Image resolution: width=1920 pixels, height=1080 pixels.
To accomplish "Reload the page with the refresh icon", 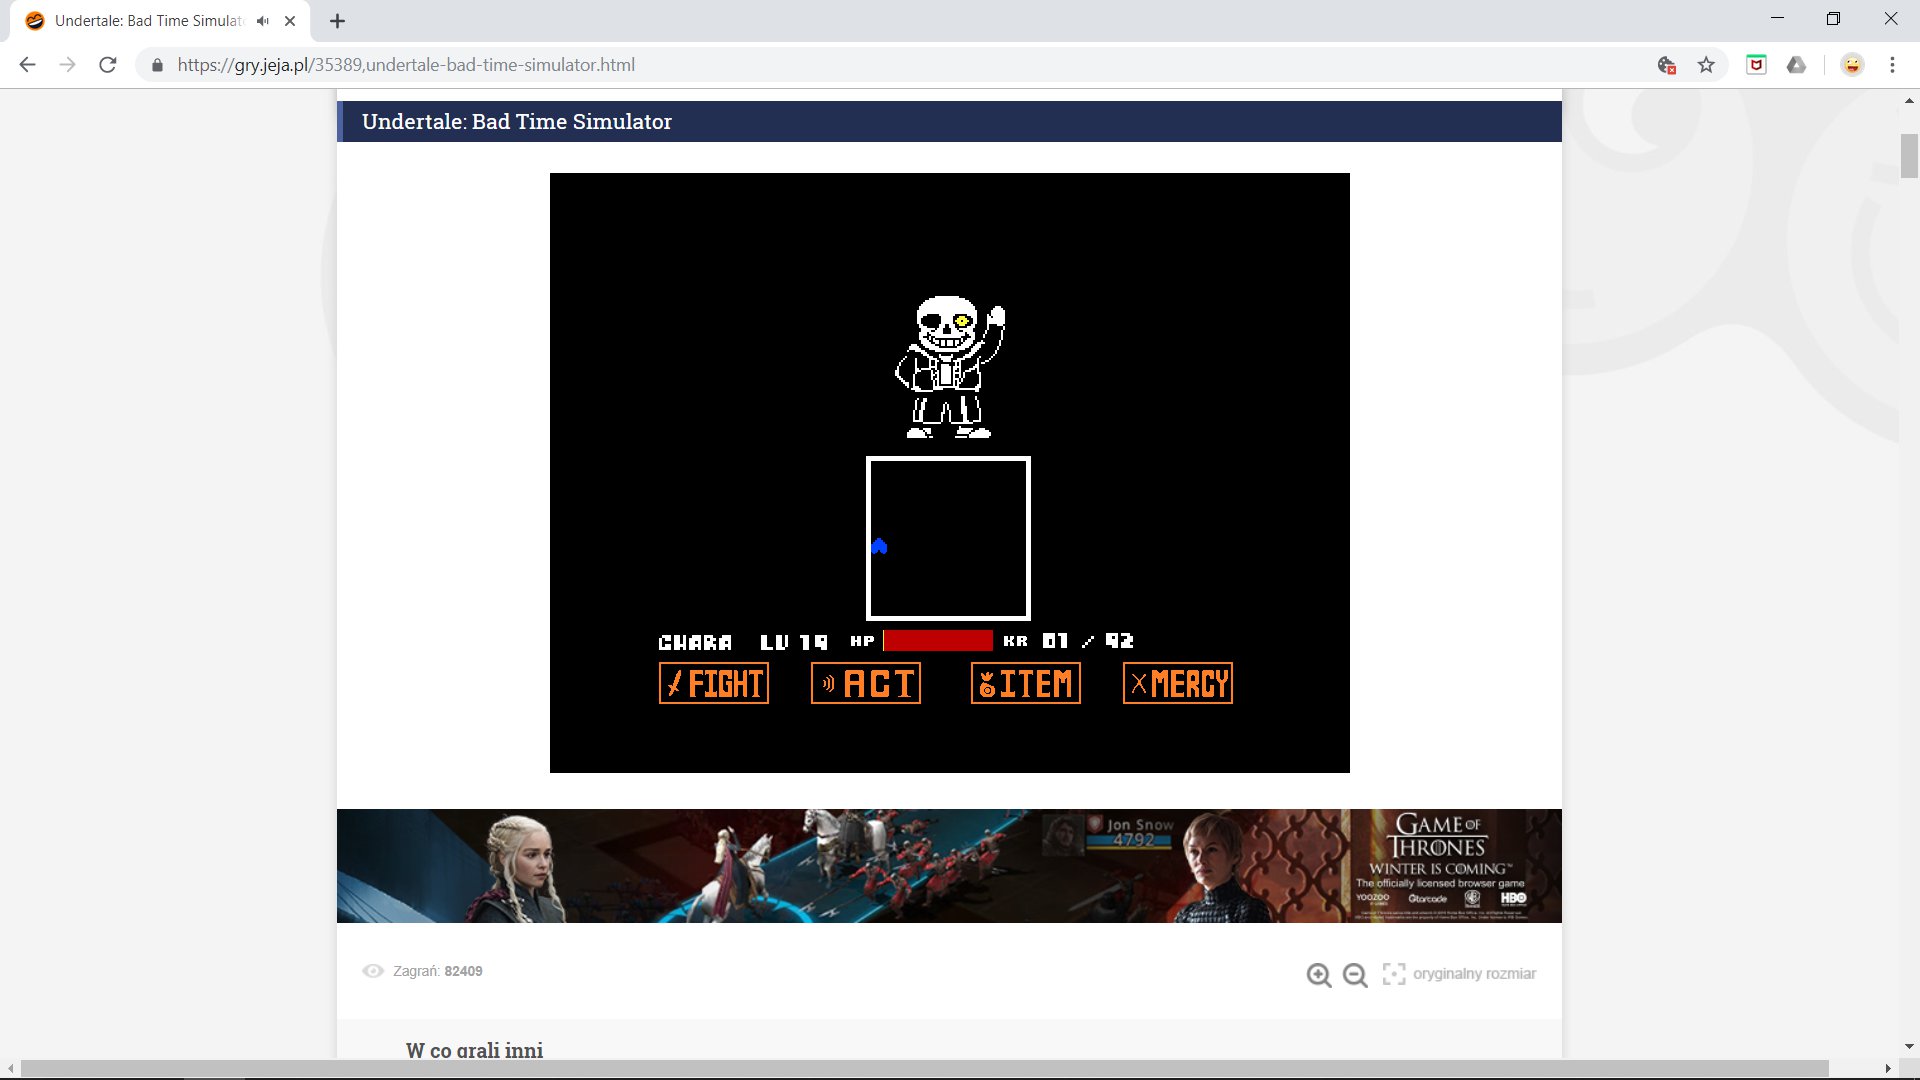I will point(107,64).
